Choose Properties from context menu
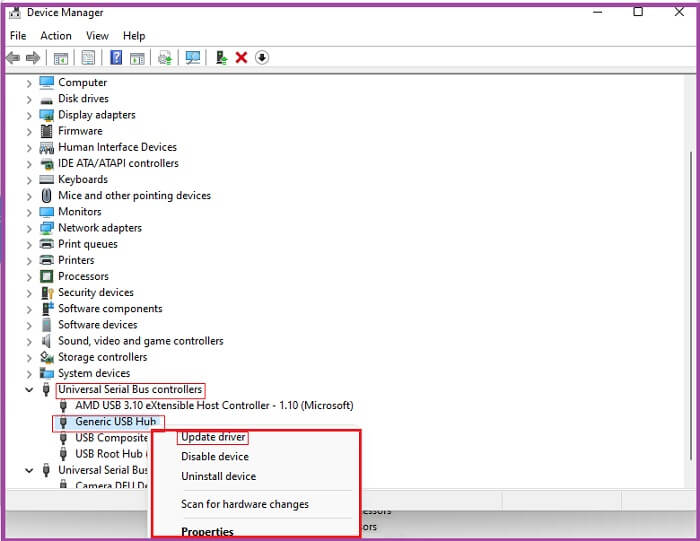This screenshot has width=700, height=541. pyautogui.click(x=207, y=531)
